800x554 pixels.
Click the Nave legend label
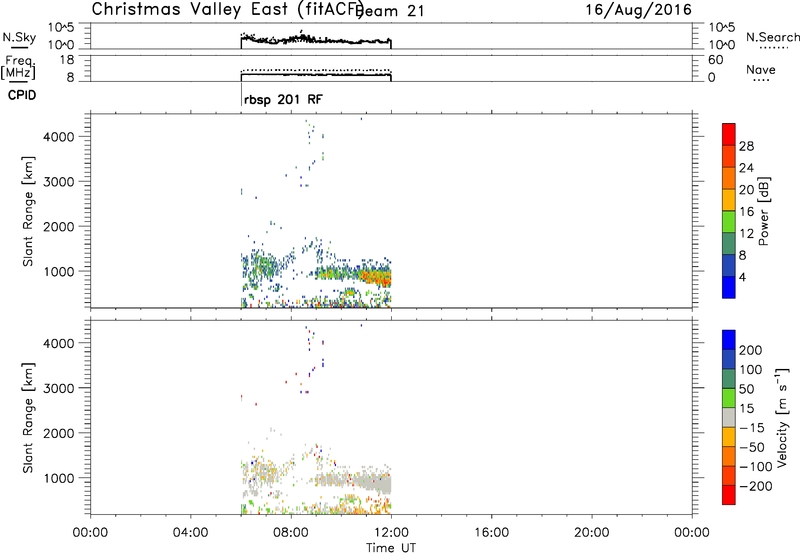point(760,70)
